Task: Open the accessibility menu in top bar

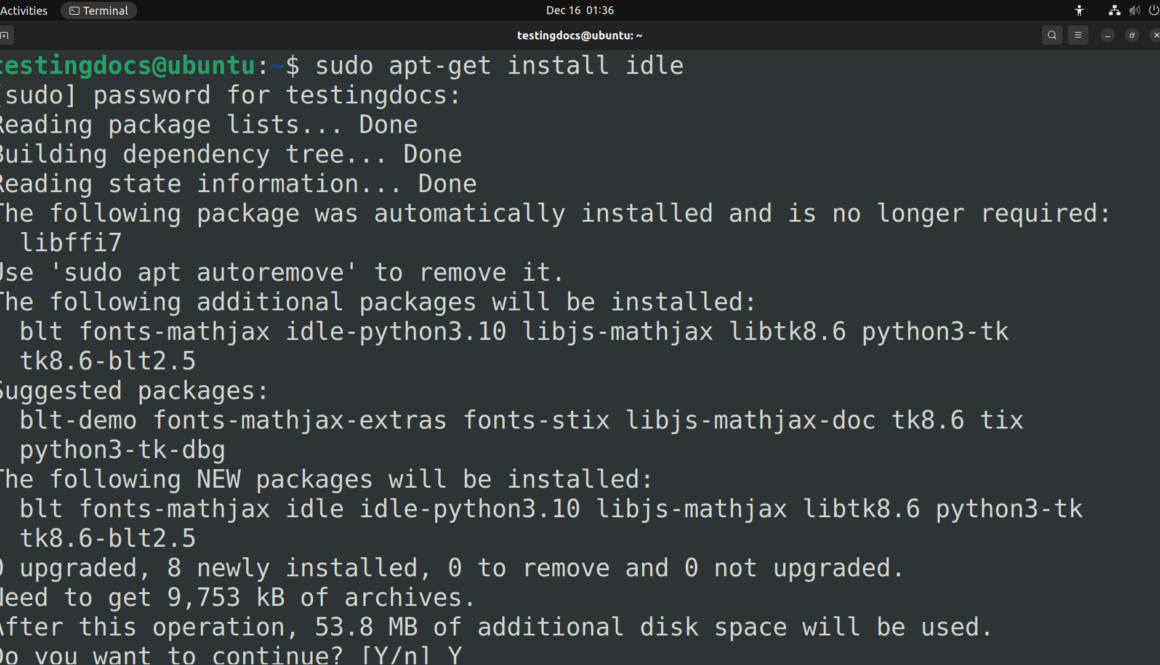Action: point(1079,10)
